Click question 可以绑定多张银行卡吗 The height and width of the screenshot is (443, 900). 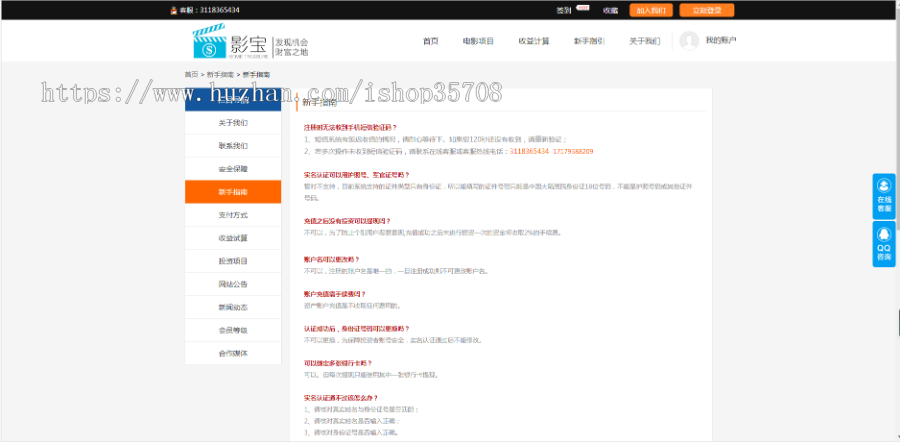(x=338, y=363)
